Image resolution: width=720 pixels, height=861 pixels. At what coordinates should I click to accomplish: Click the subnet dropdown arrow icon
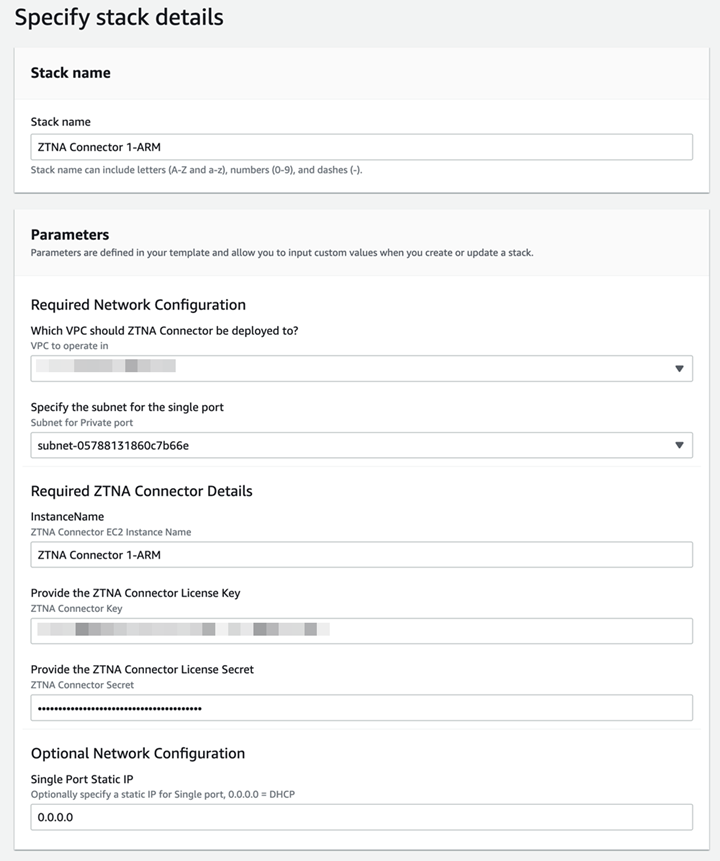pyautogui.click(x=679, y=445)
